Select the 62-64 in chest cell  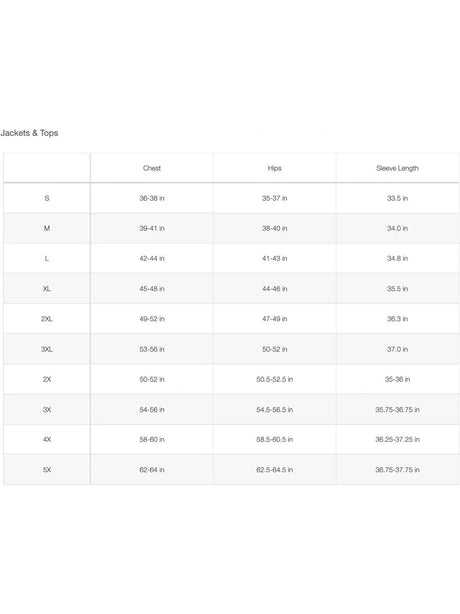pyautogui.click(x=152, y=470)
